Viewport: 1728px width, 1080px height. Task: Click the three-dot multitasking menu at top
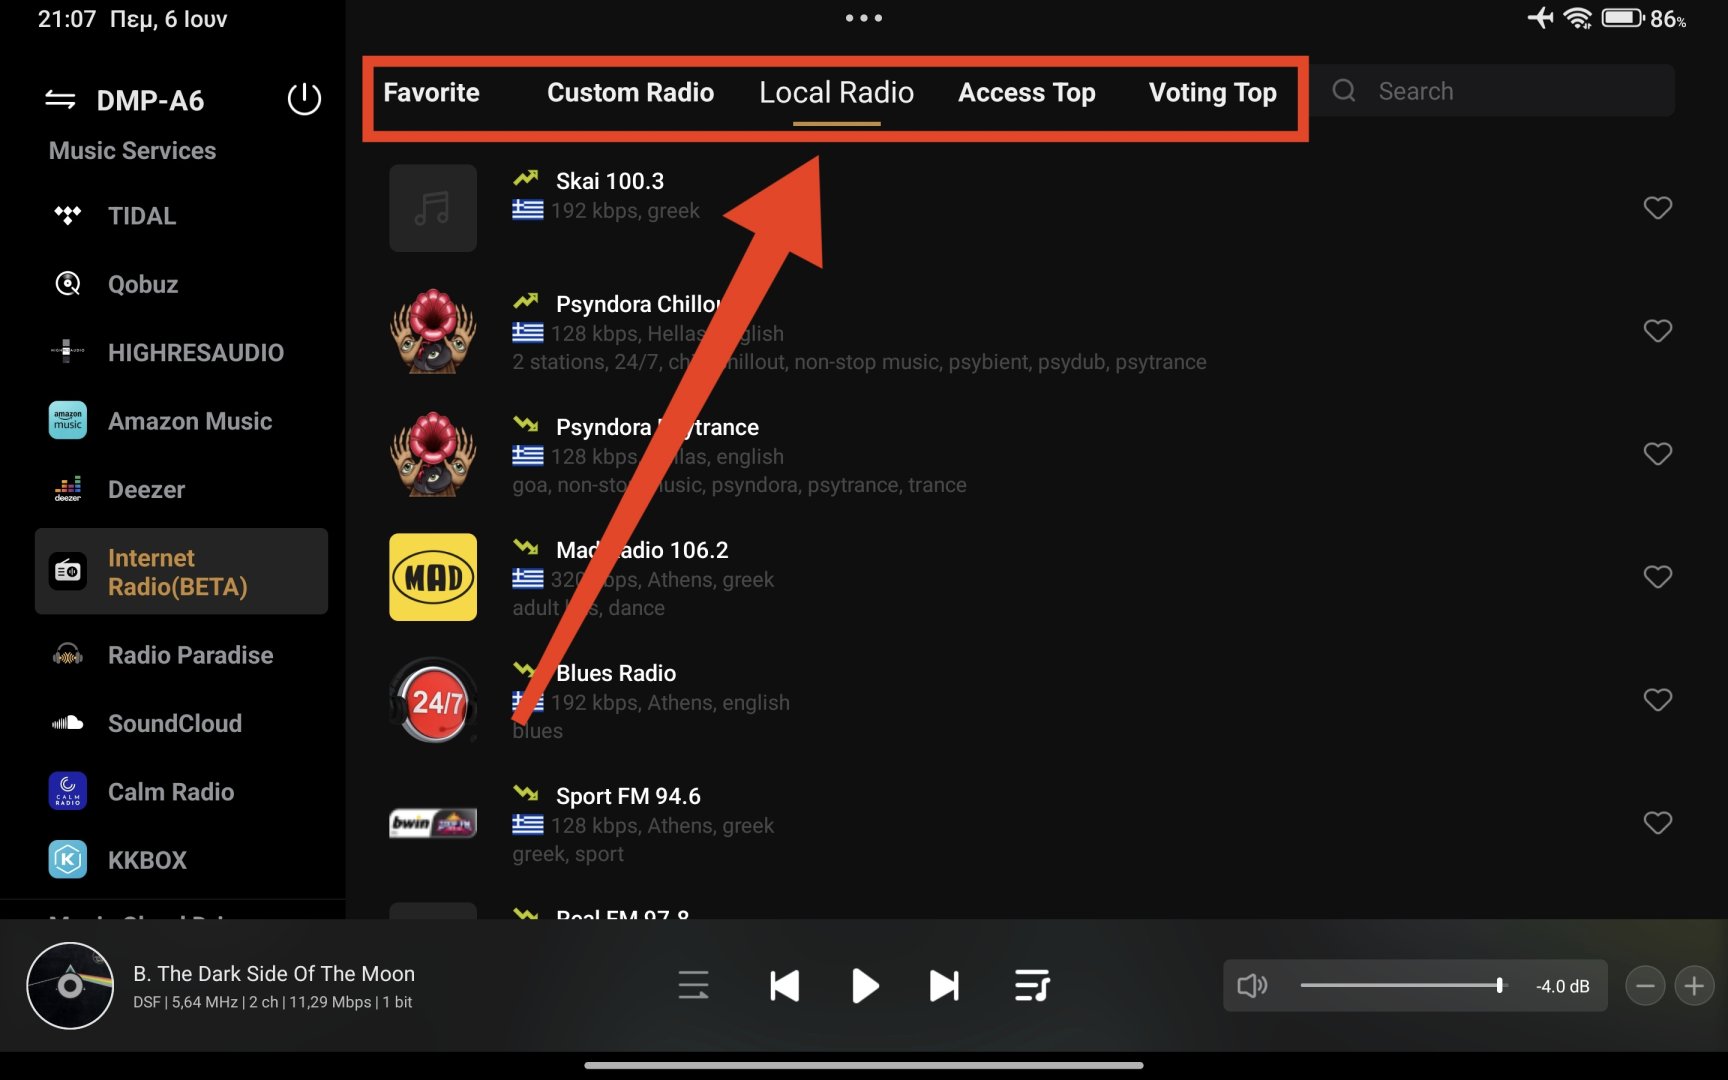864,18
